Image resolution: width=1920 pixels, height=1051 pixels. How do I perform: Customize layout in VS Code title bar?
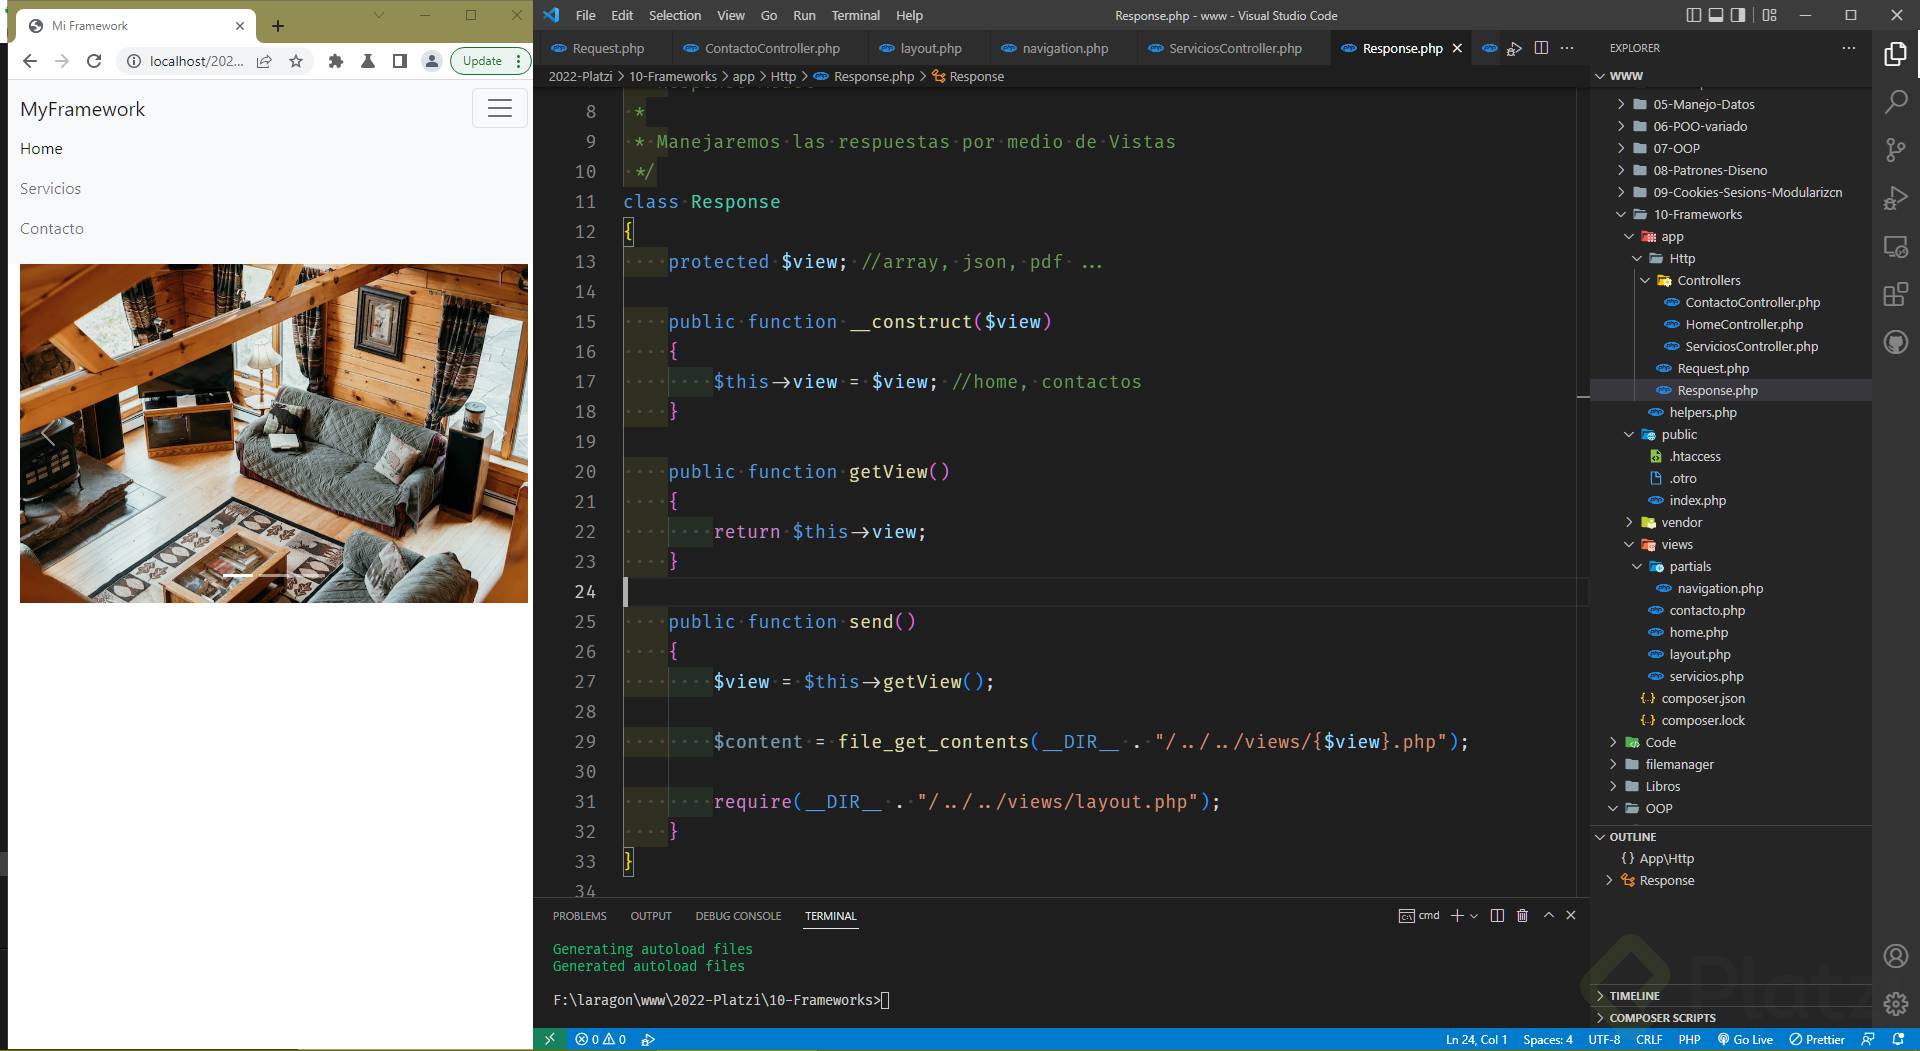pos(1770,15)
